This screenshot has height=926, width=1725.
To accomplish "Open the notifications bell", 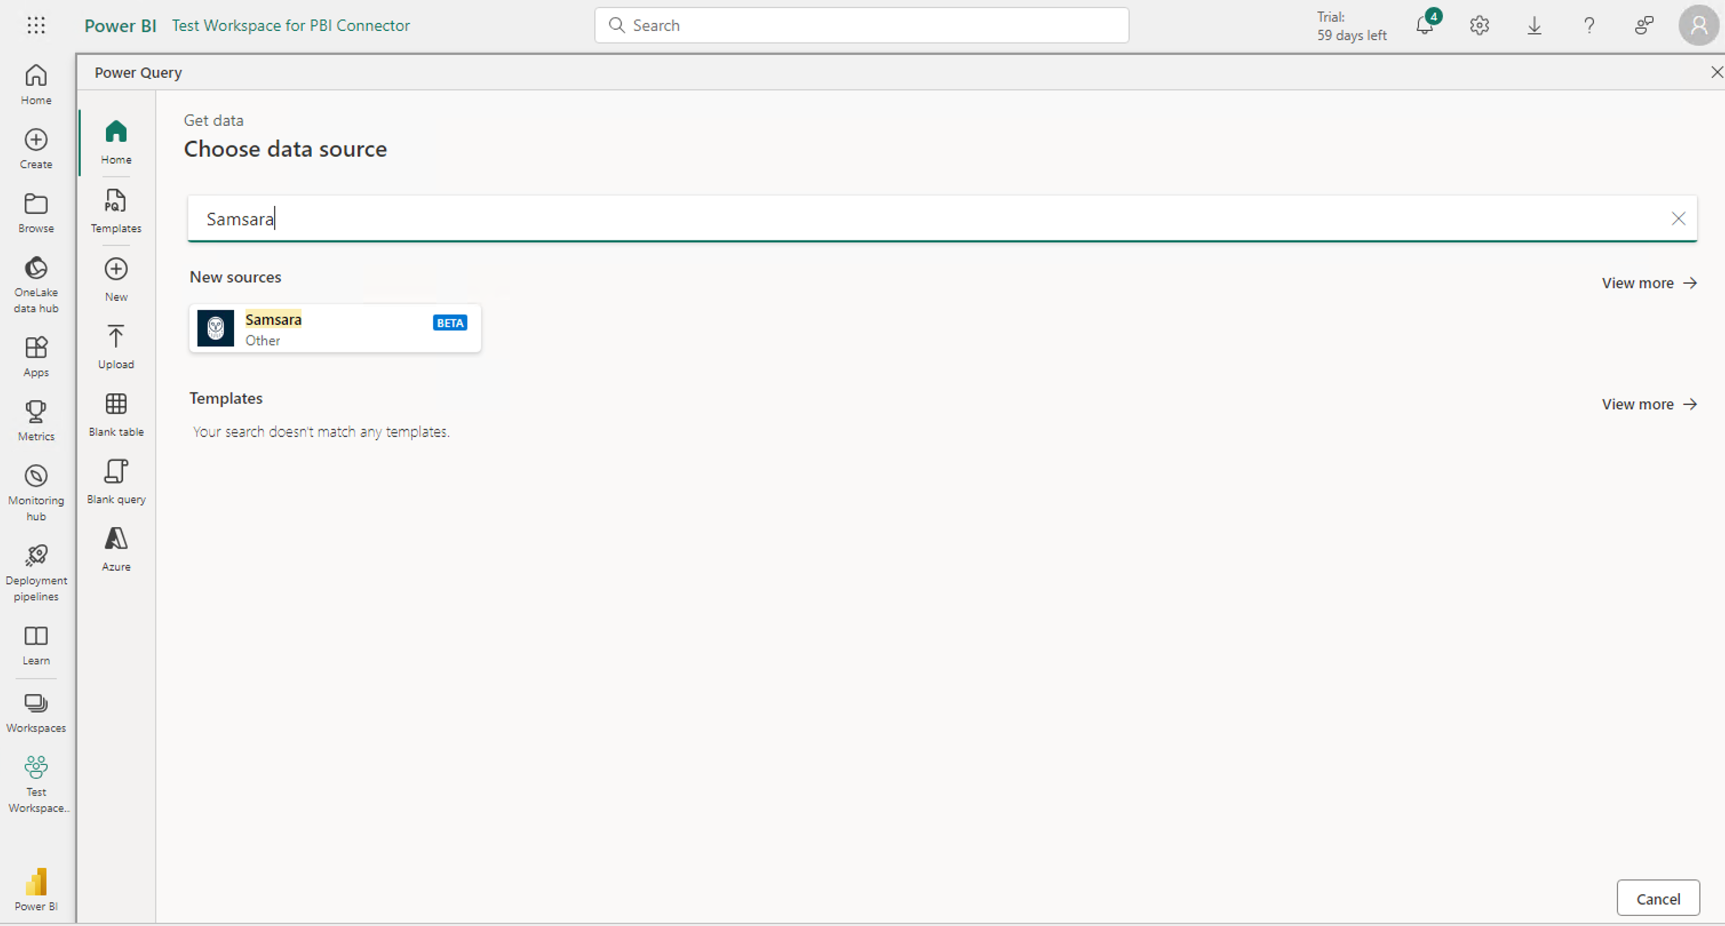I will click(1424, 25).
